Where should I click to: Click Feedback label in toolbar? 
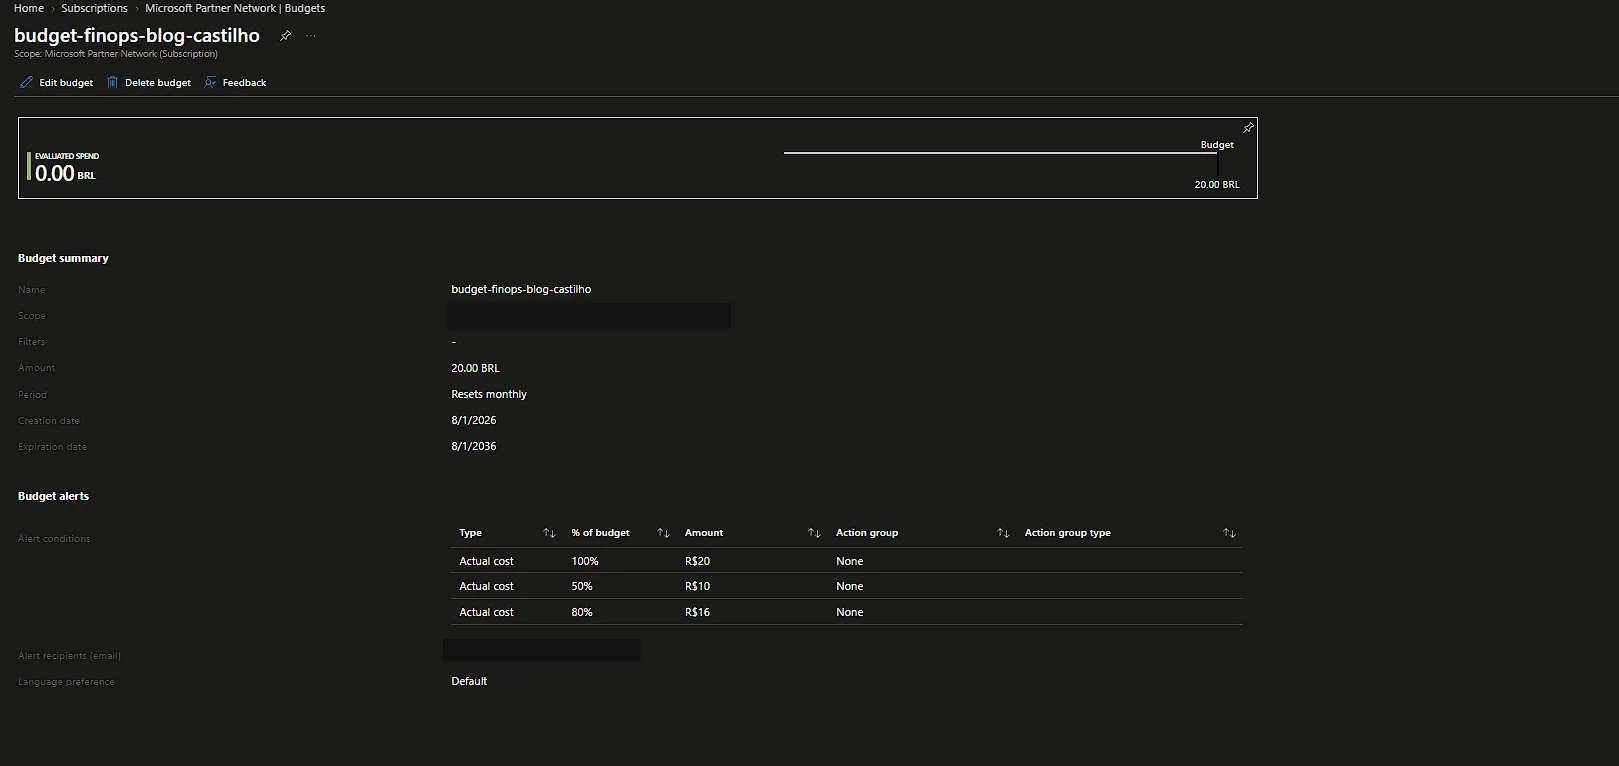(244, 83)
